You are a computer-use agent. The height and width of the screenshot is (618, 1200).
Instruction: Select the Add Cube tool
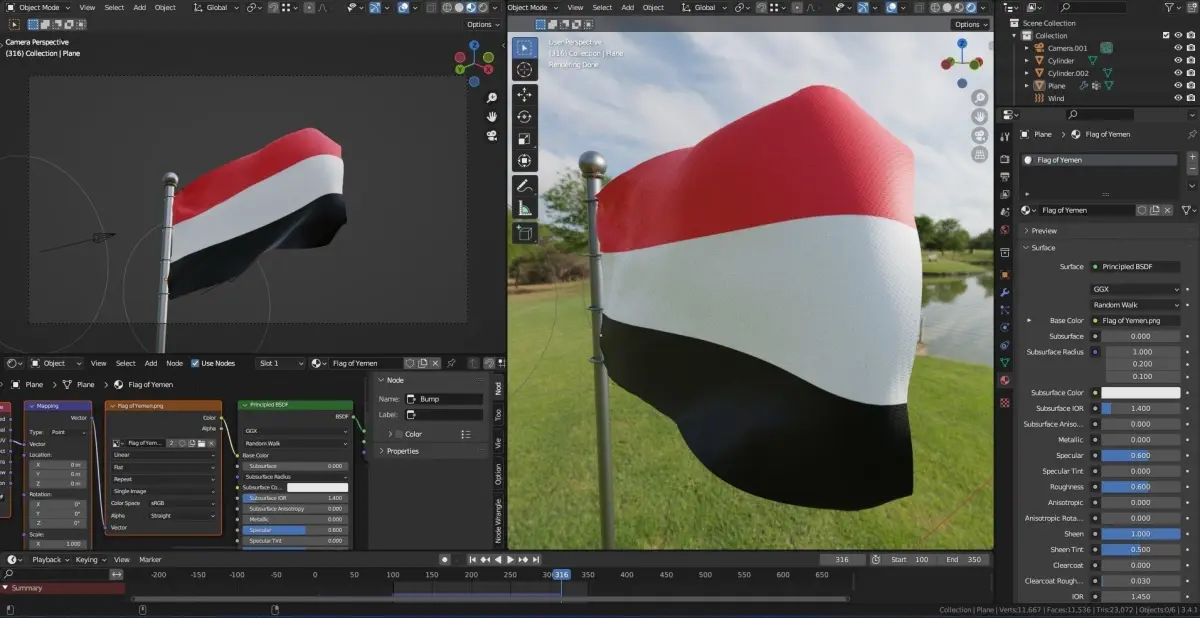(524, 233)
